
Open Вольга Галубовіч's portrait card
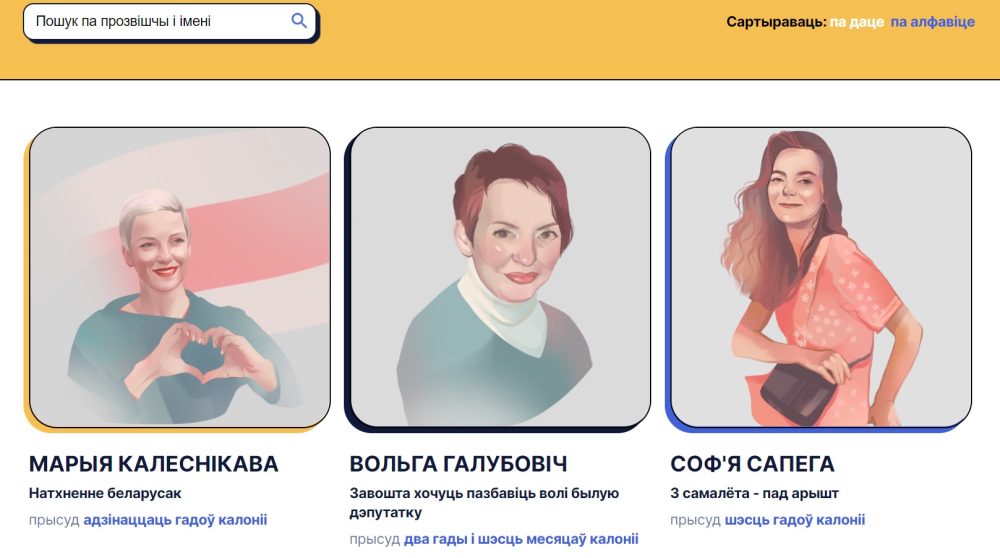tap(501, 277)
